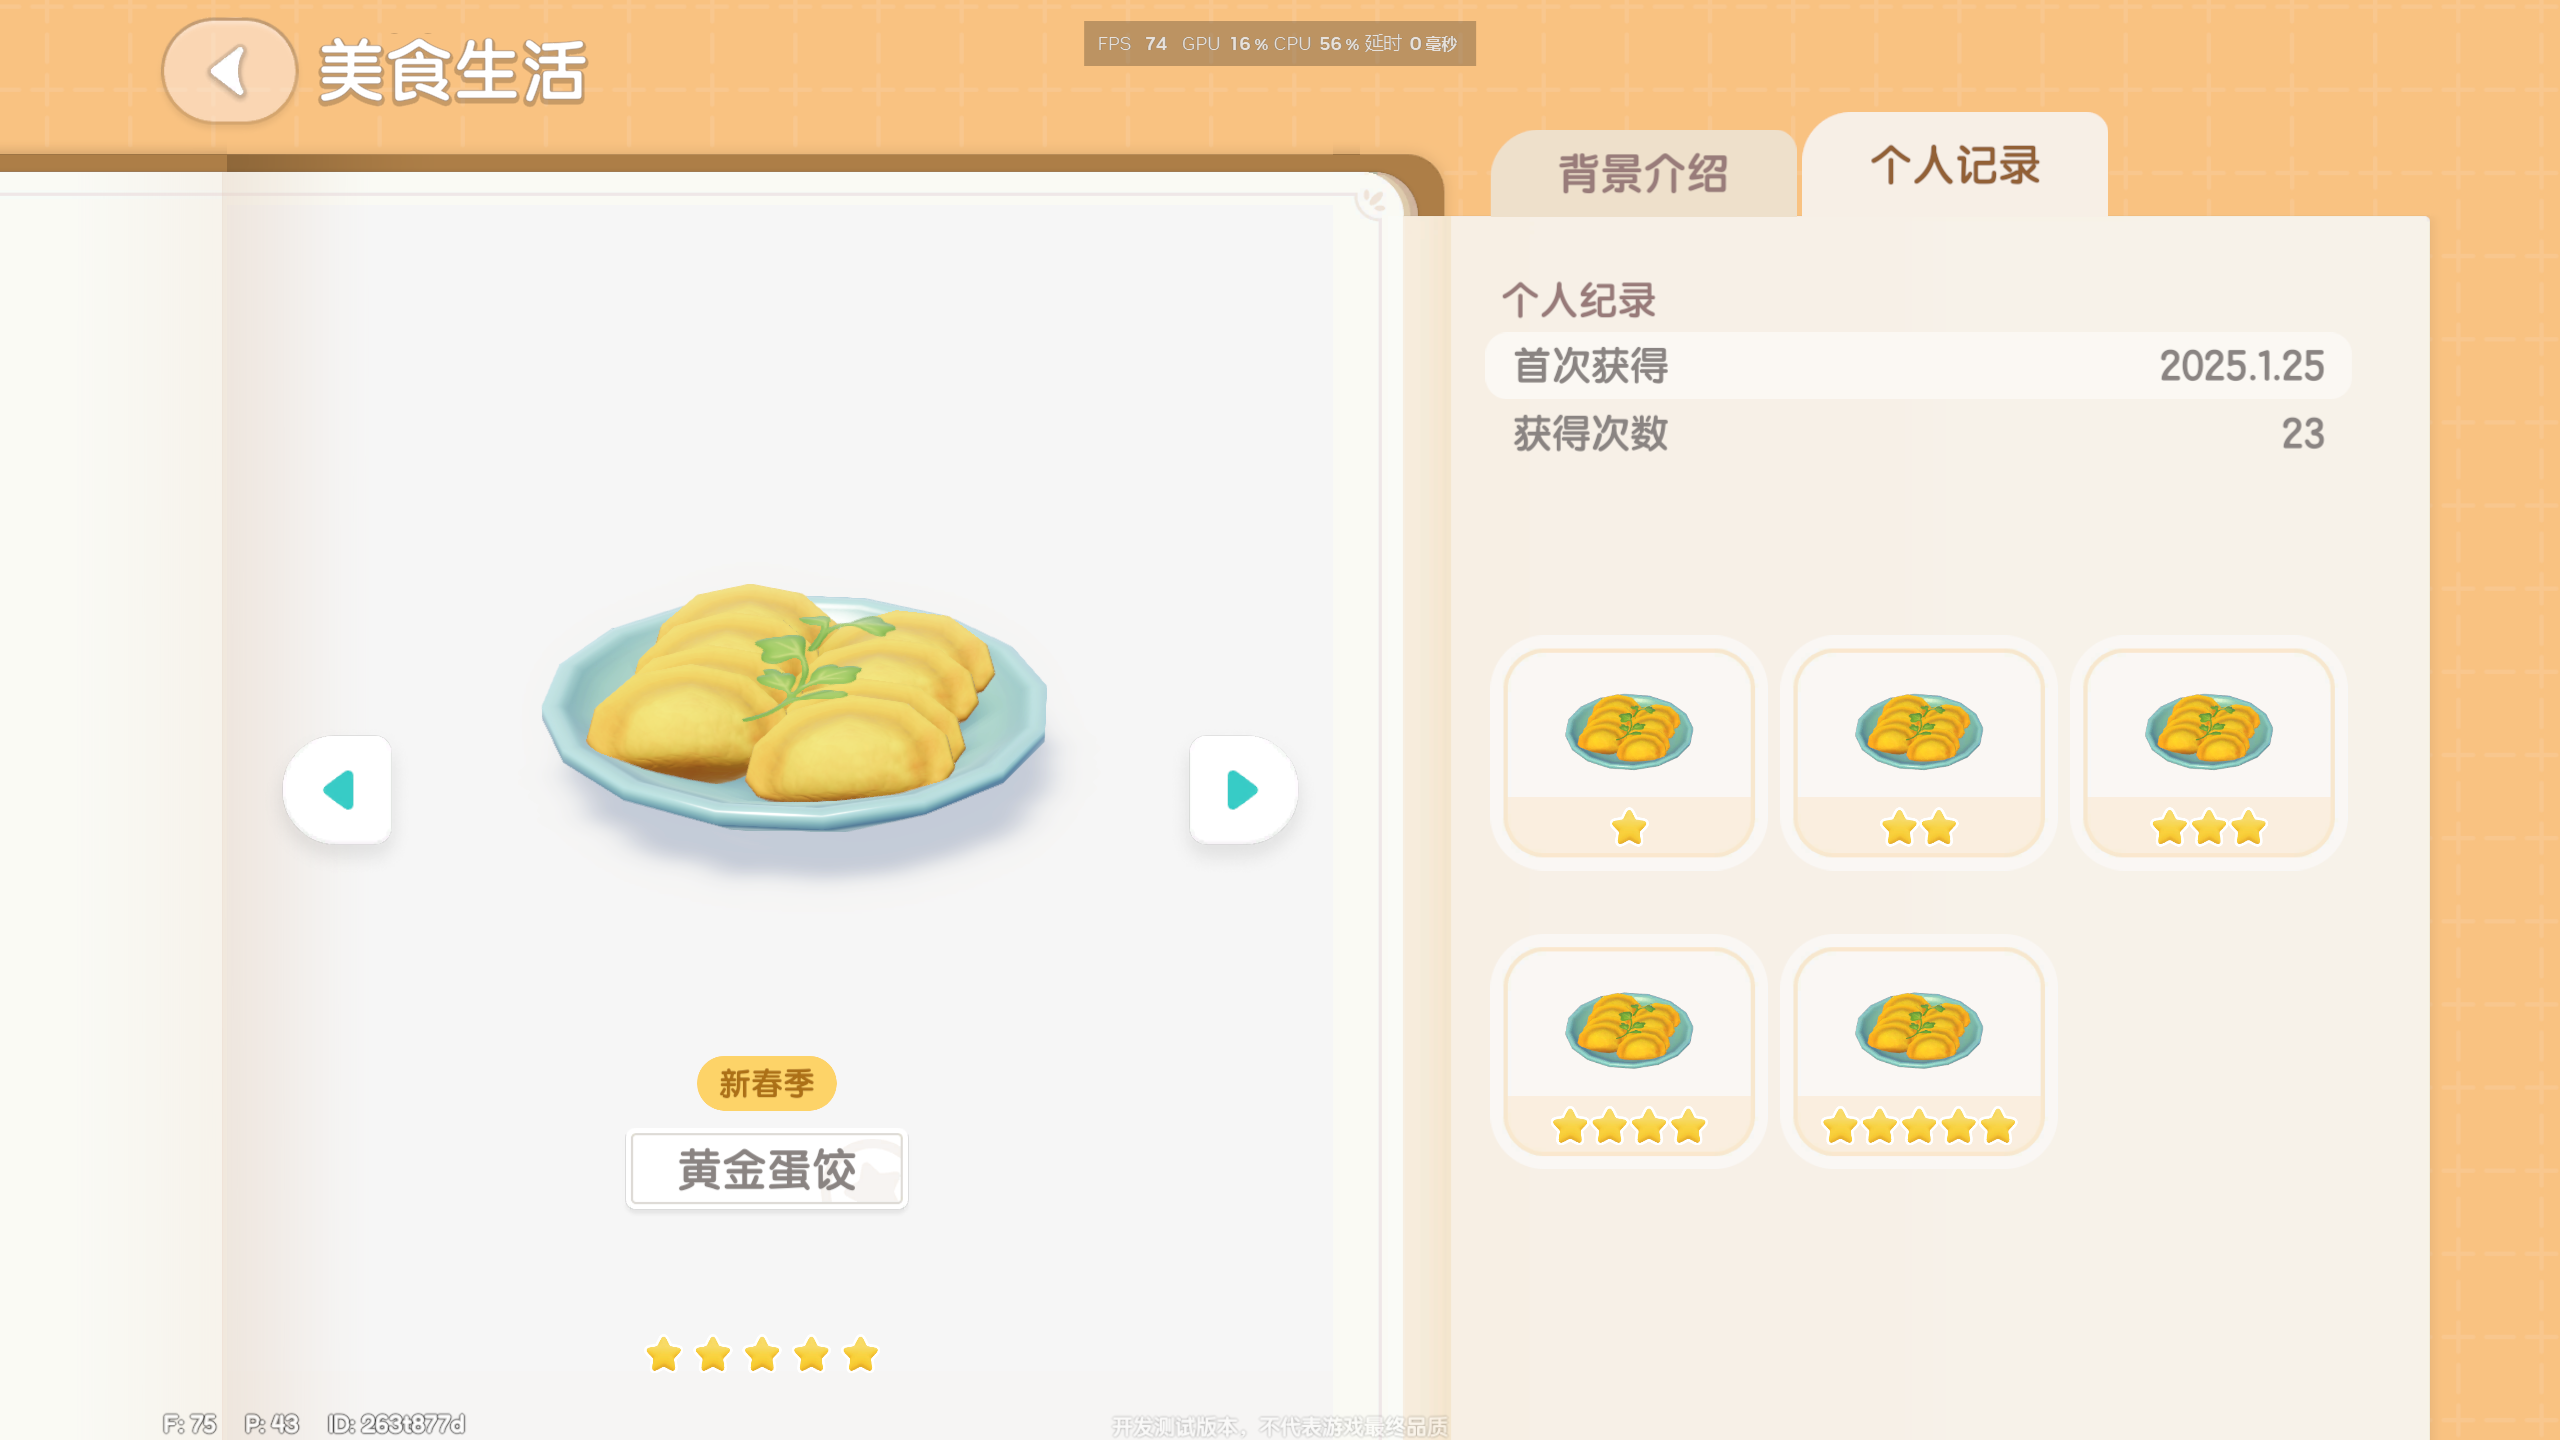Select the two-star dumpling record card
The height and width of the screenshot is (1440, 2560).
pyautogui.click(x=1919, y=752)
